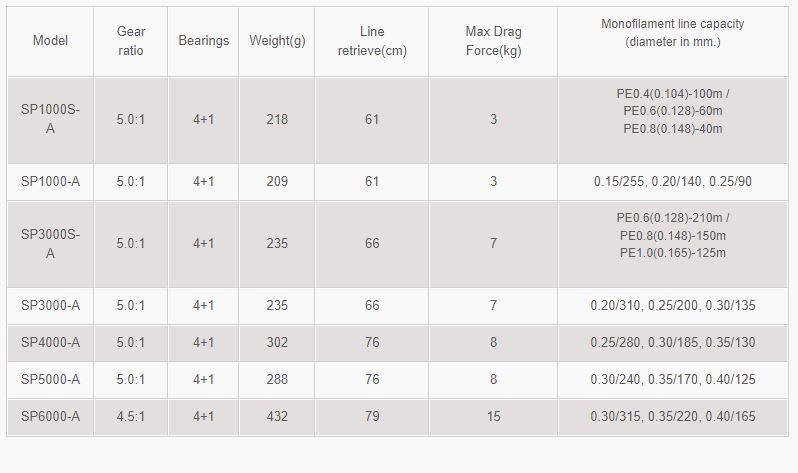Select the SP6000-A model cell

(50, 417)
